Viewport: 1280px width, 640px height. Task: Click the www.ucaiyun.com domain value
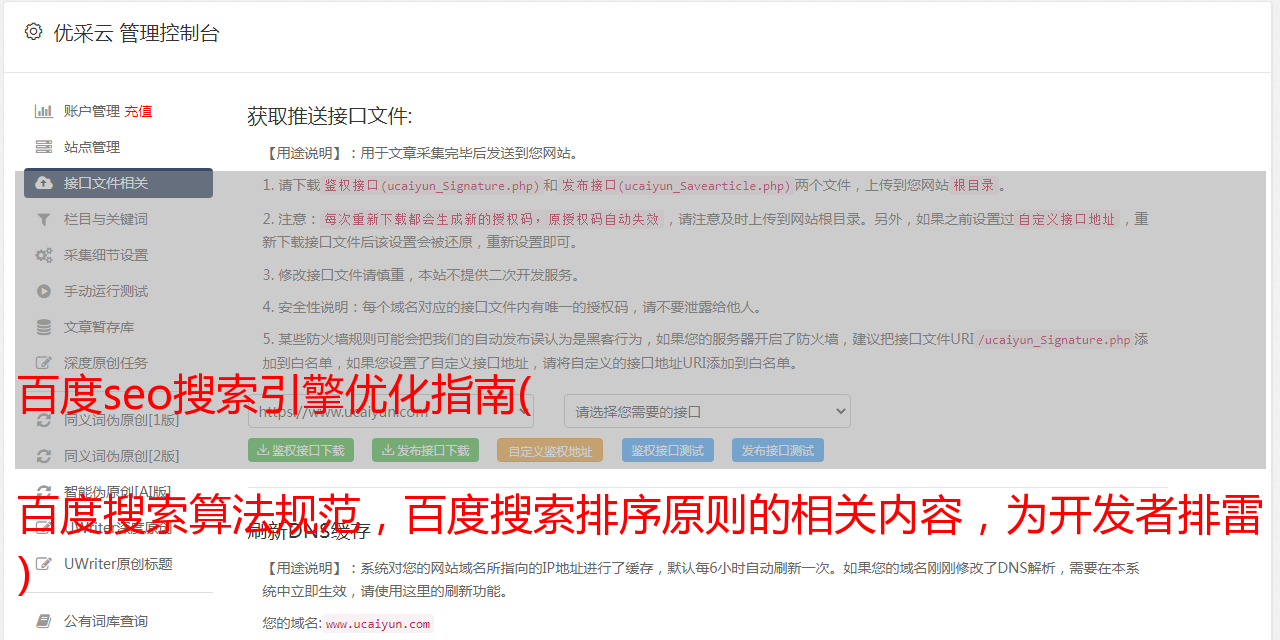pyautogui.click(x=378, y=624)
